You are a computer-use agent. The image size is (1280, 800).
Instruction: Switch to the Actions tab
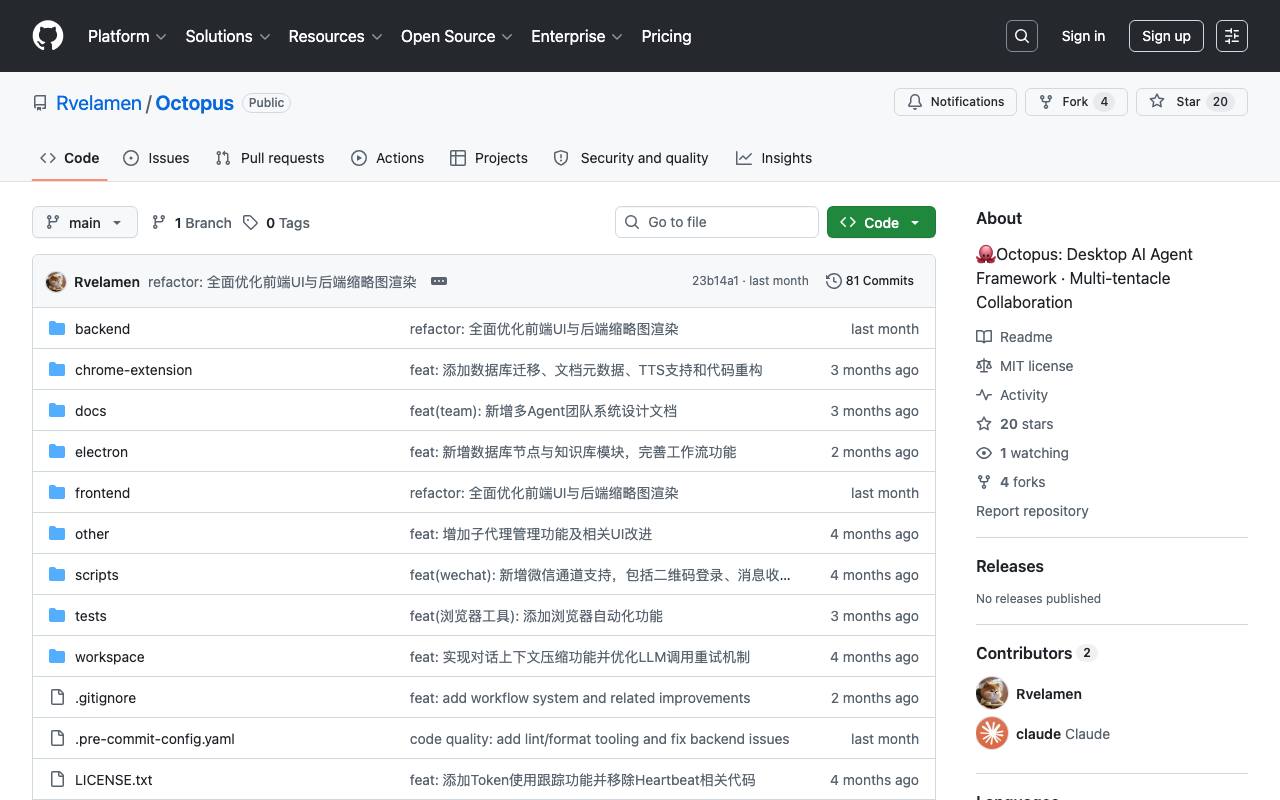click(388, 158)
